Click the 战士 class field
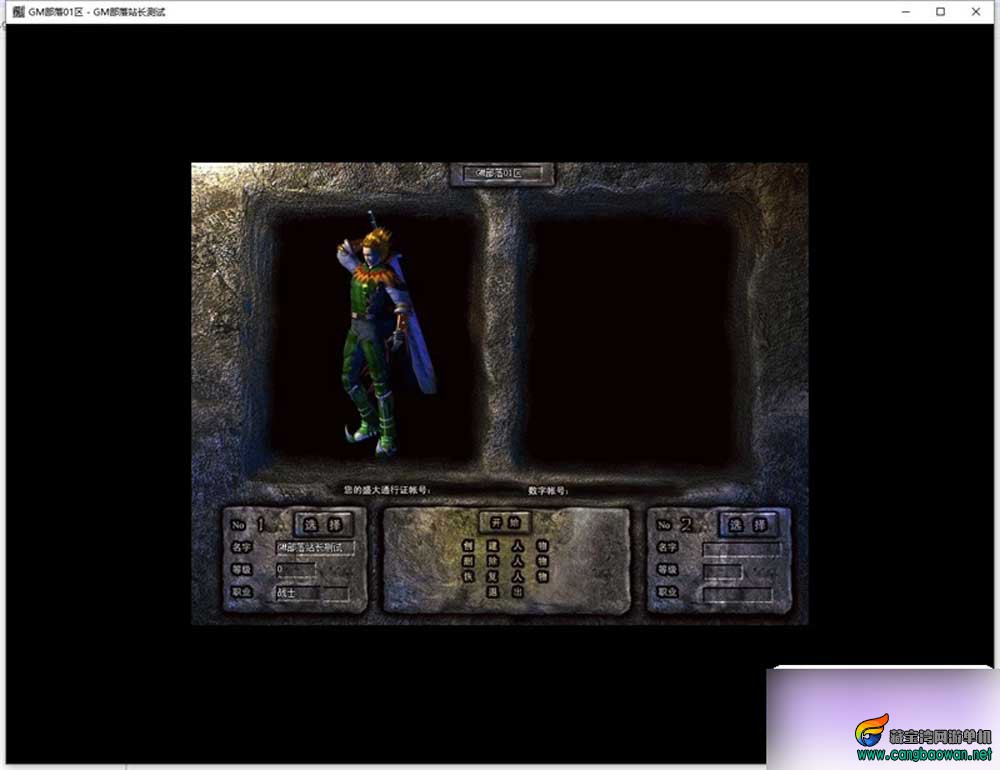The width and height of the screenshot is (1000, 770). (x=312, y=593)
